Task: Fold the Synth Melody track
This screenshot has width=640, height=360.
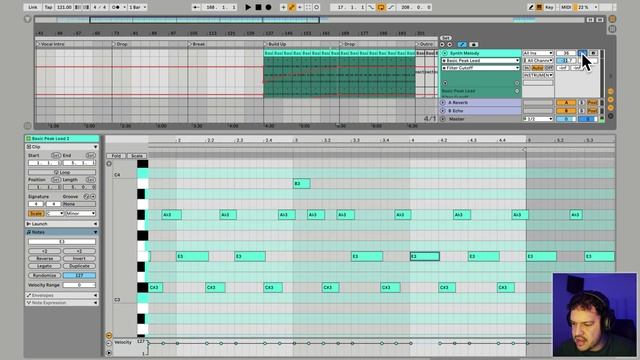Action: (x=444, y=53)
